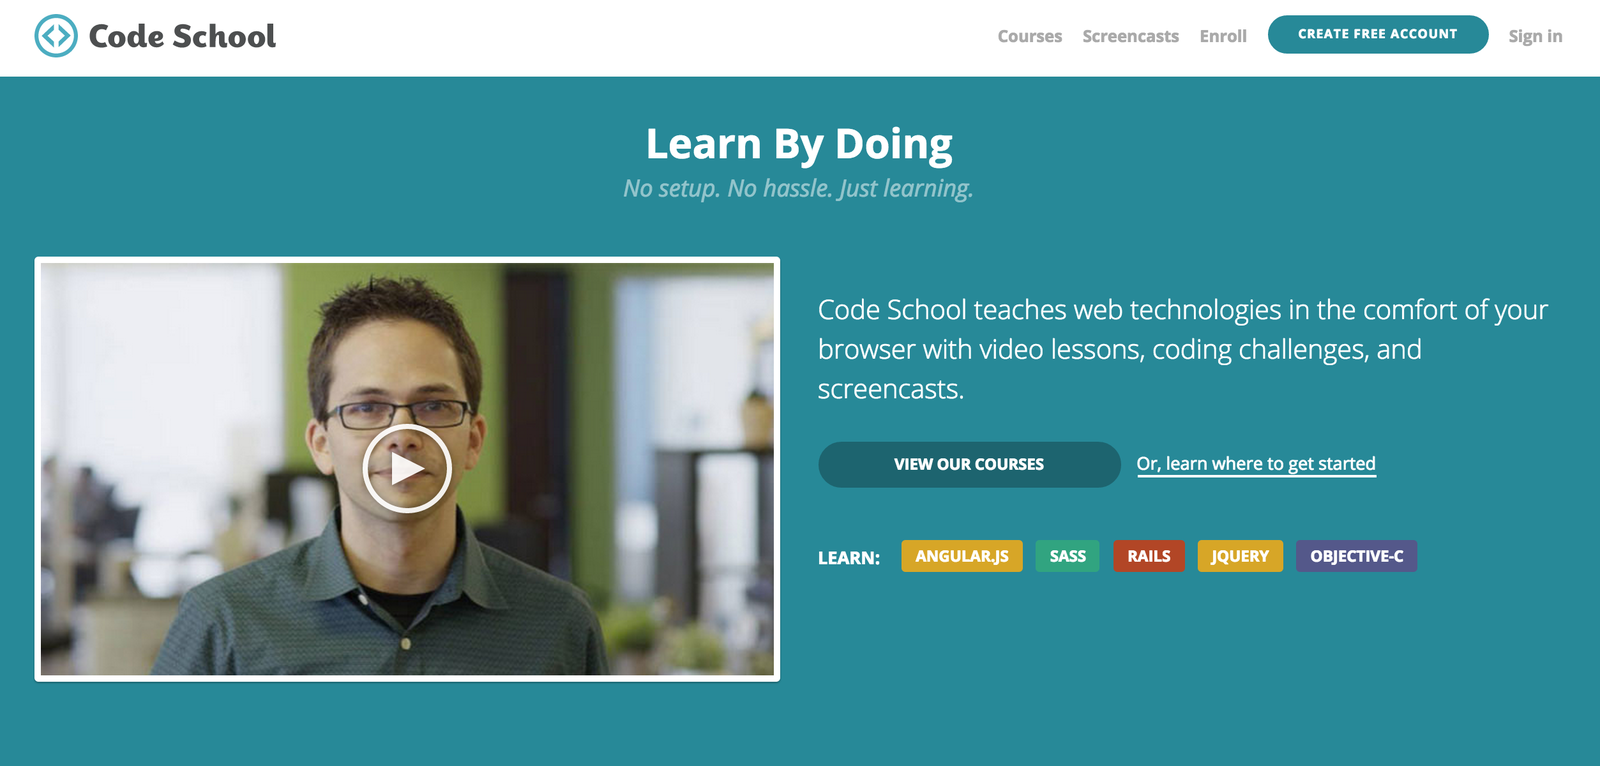Click the 'LEARN:' label

(849, 557)
